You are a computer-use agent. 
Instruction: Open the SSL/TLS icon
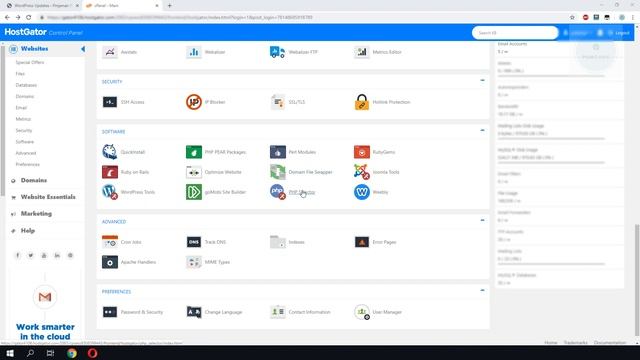tap(278, 102)
